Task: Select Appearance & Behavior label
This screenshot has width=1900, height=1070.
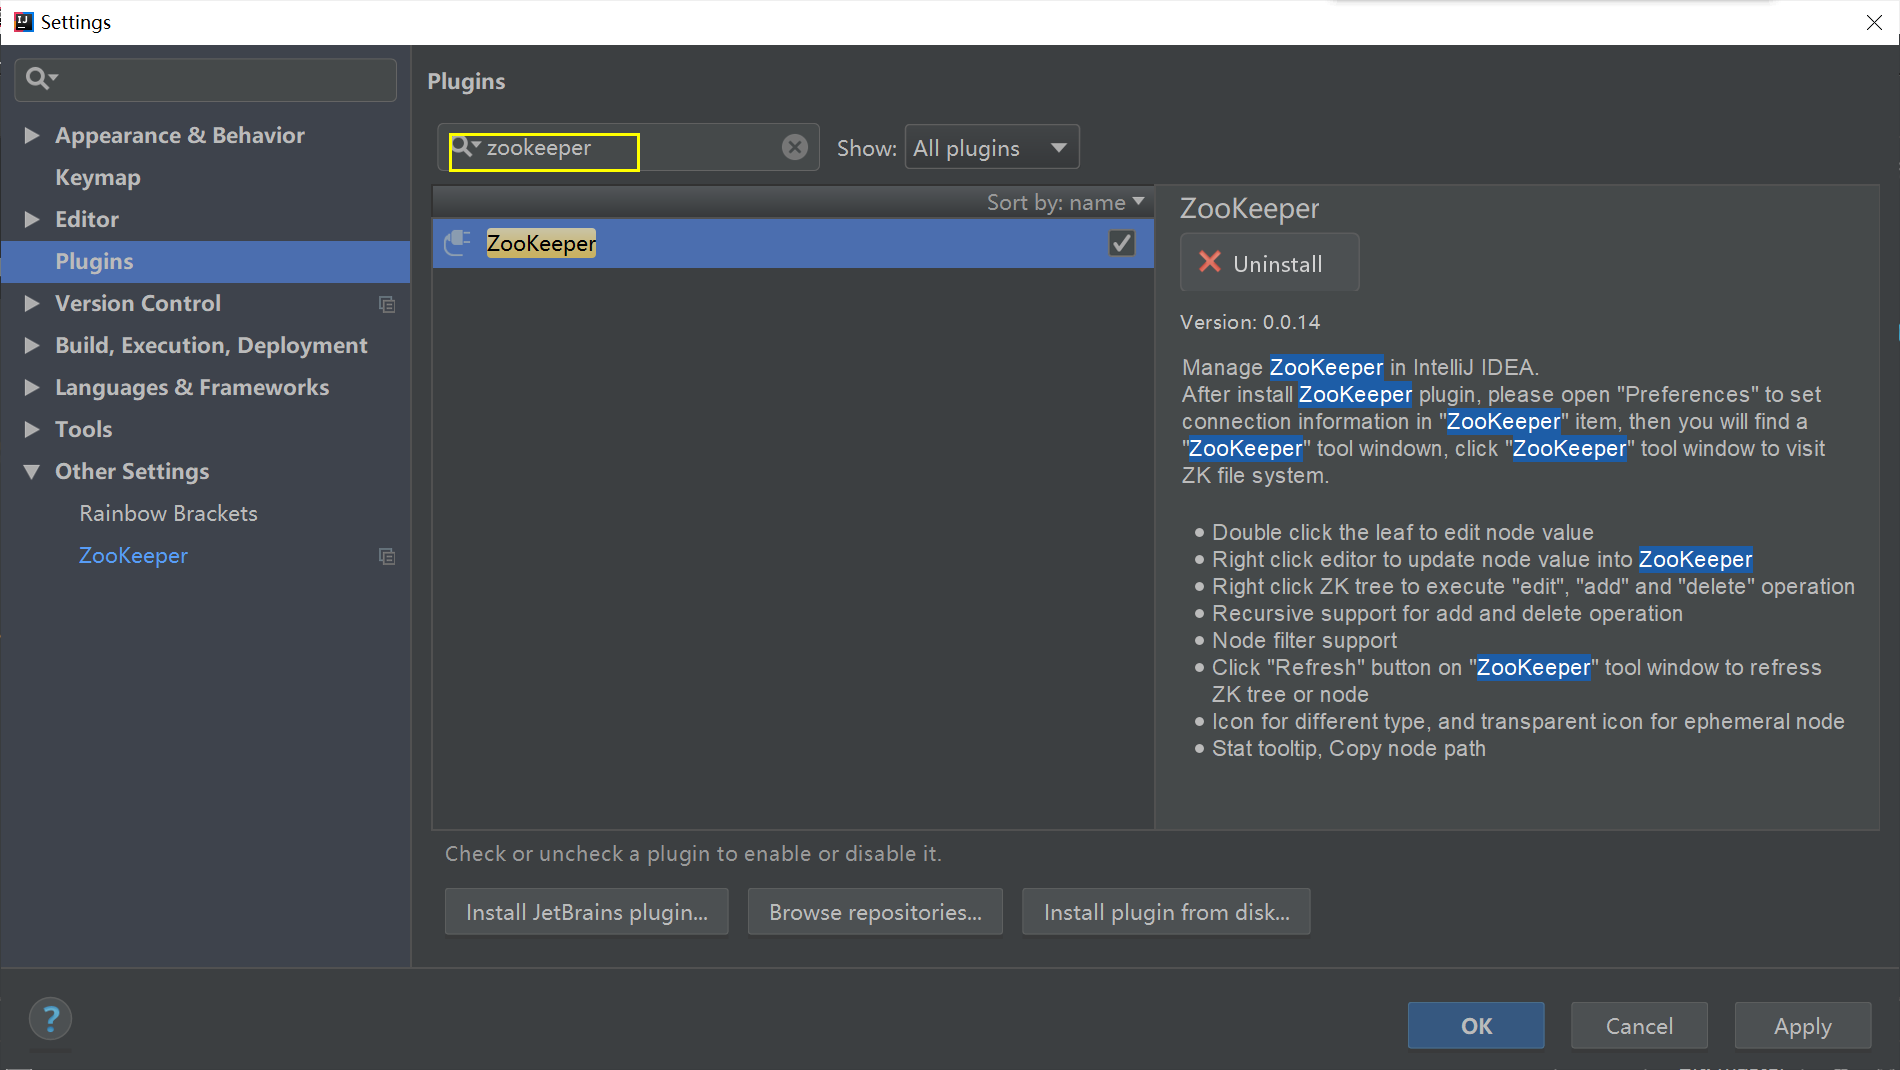Action: tap(180, 135)
